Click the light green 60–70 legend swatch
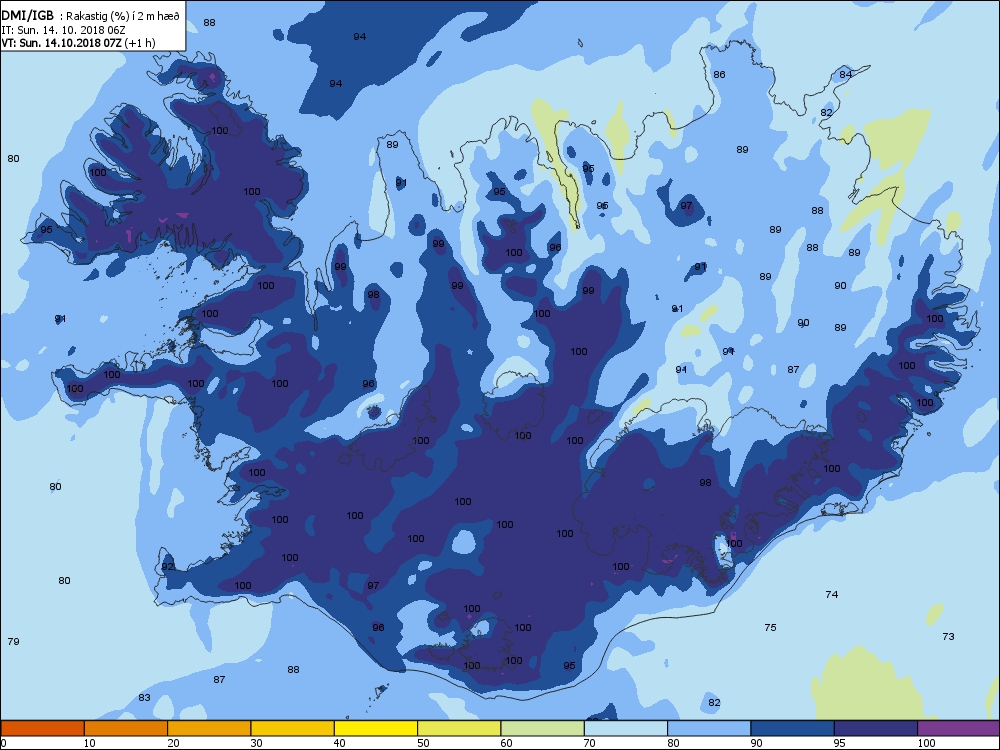Image resolution: width=1000 pixels, height=750 pixels. [543, 728]
